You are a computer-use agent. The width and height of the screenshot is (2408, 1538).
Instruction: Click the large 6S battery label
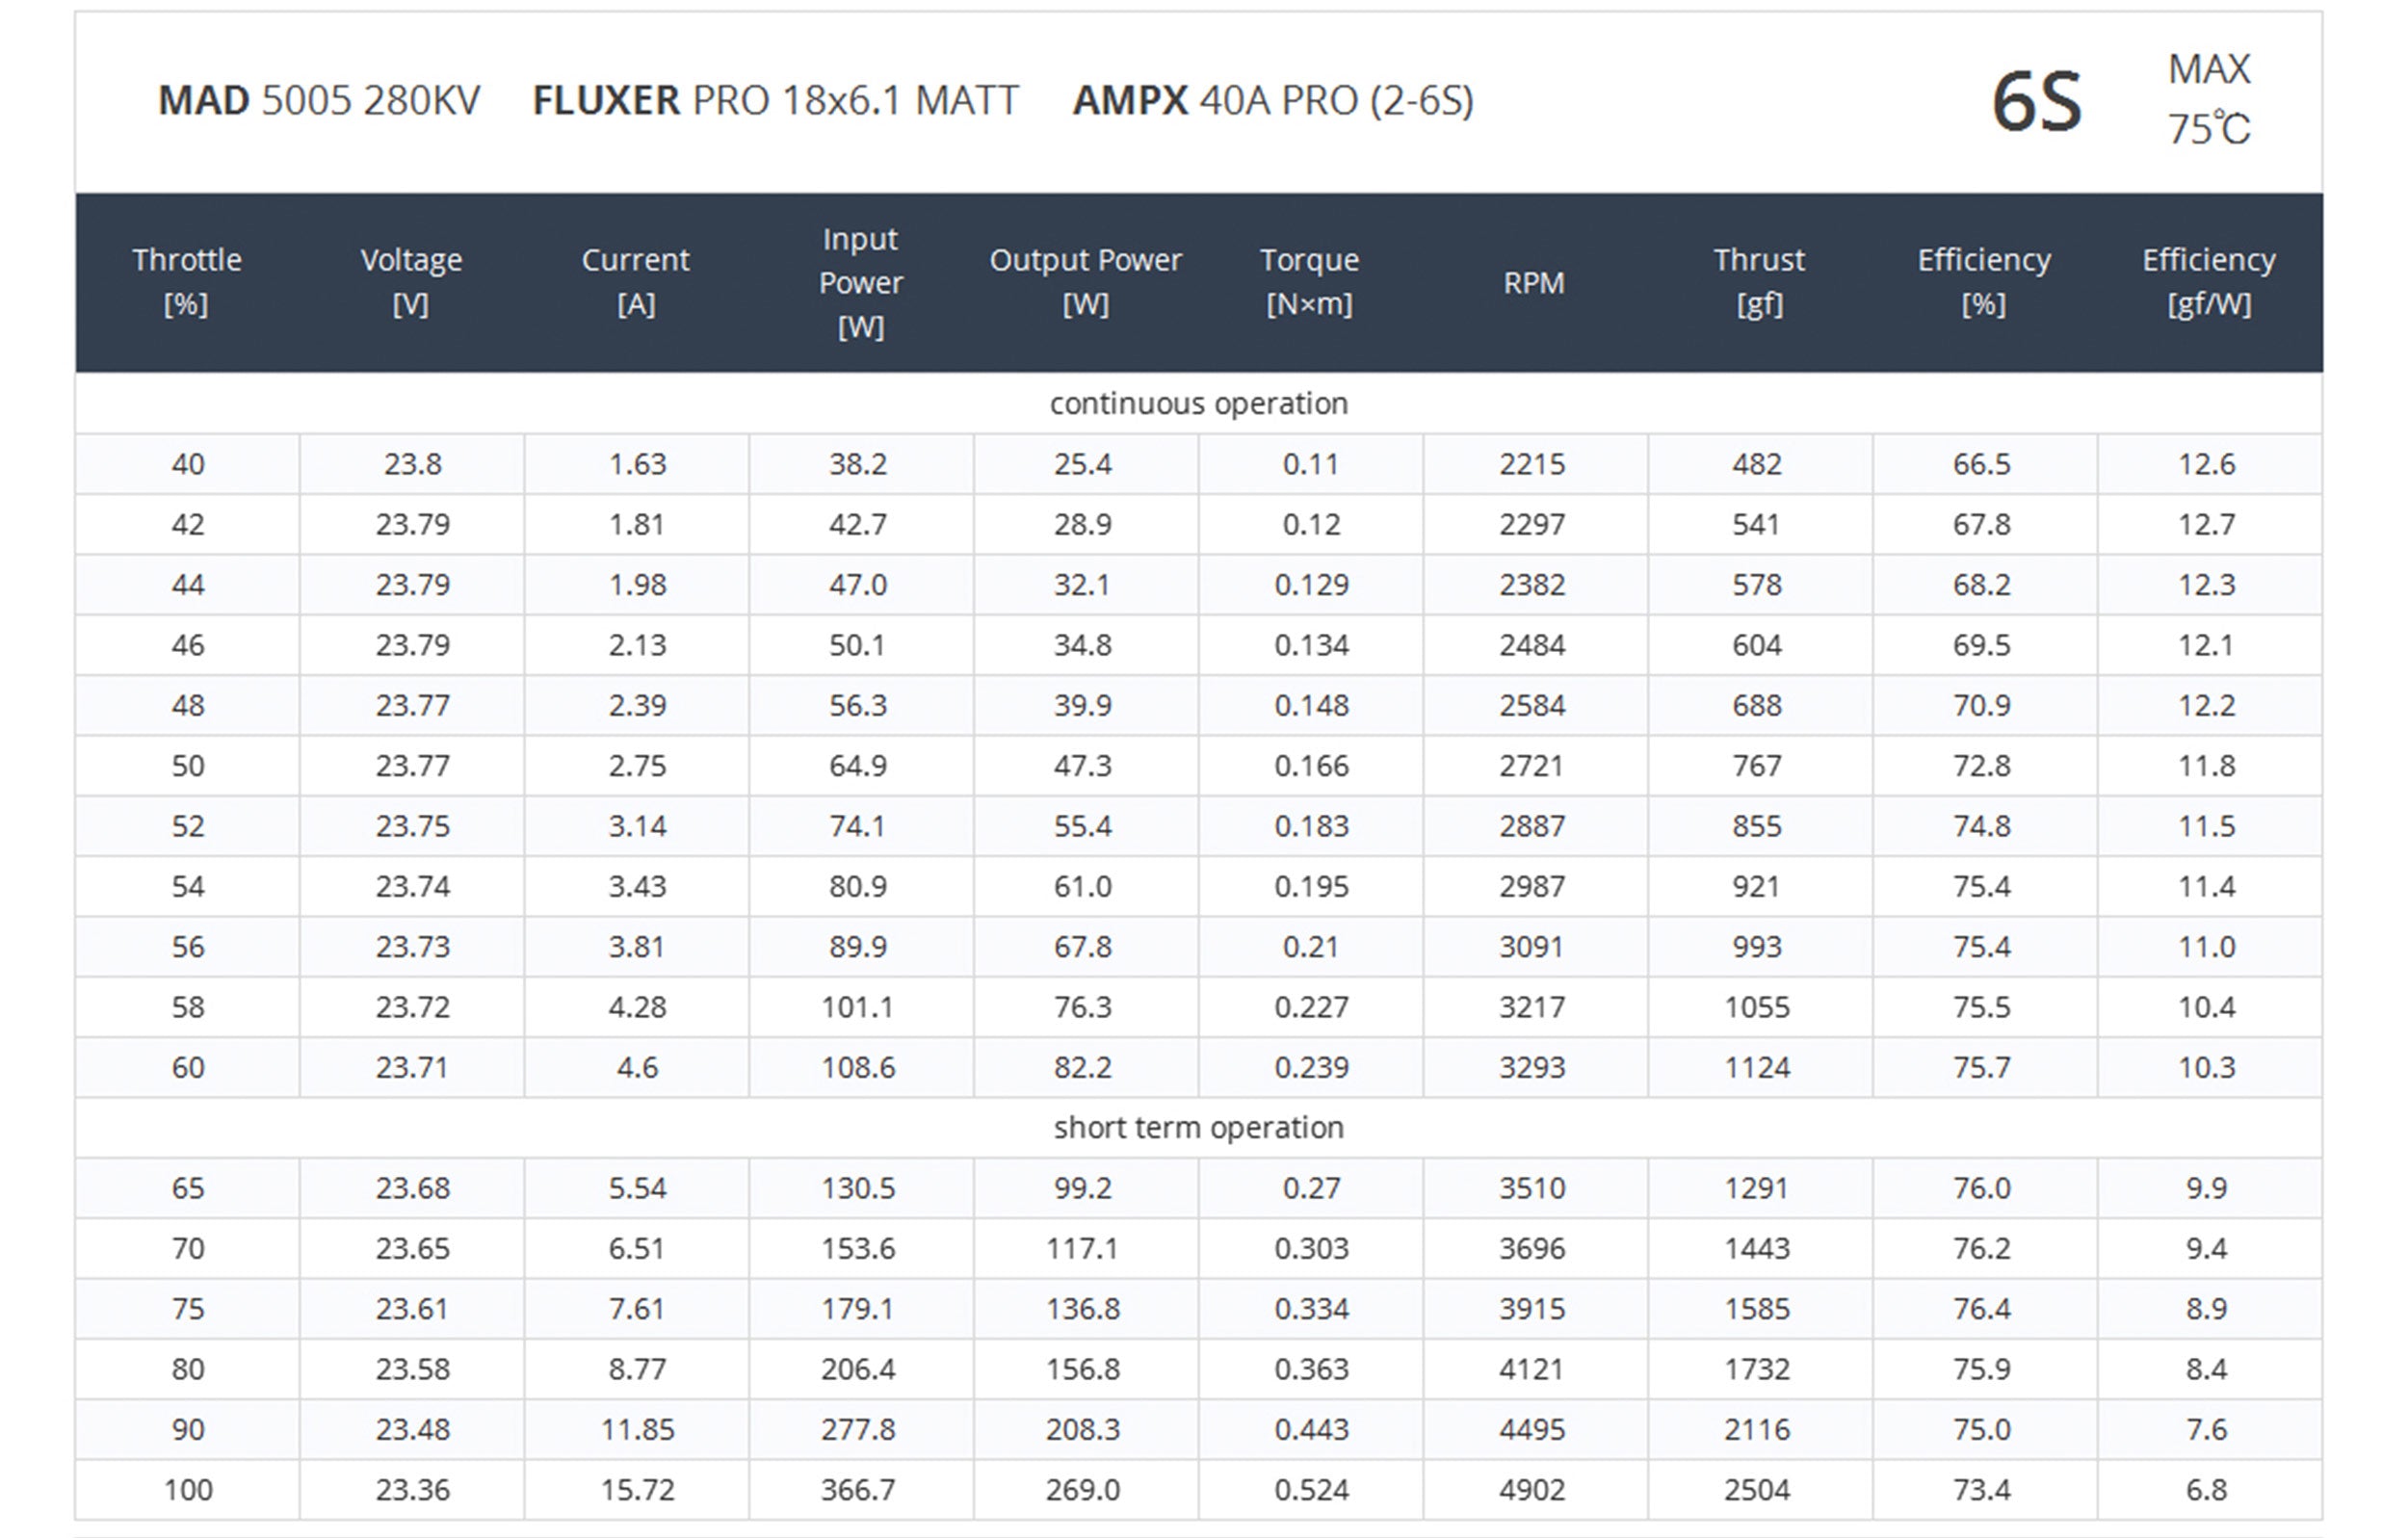click(x=2036, y=102)
